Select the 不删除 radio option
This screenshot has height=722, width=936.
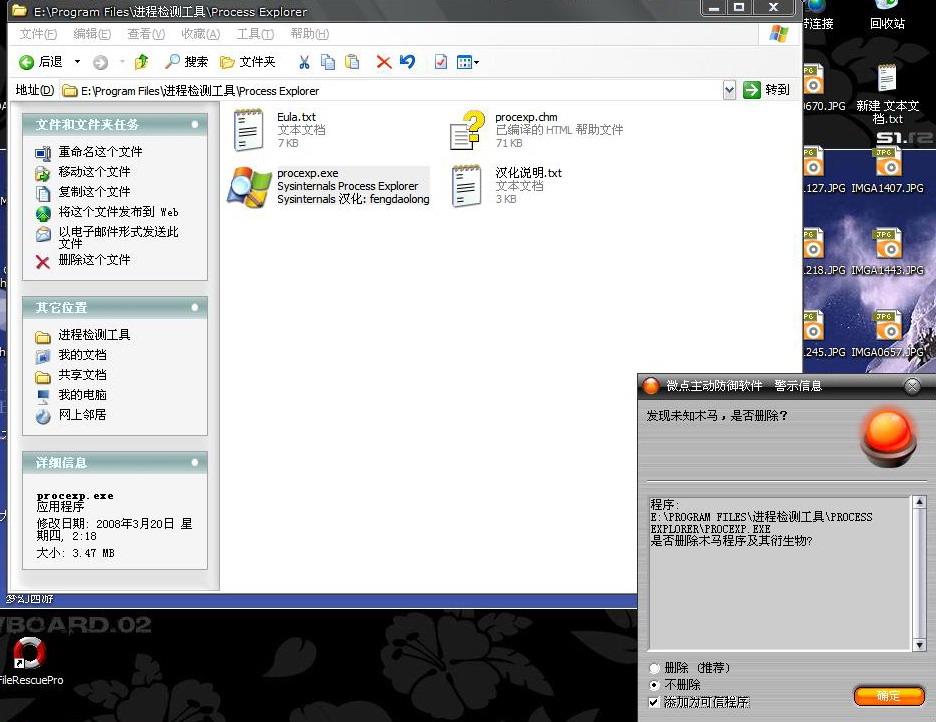click(x=655, y=684)
